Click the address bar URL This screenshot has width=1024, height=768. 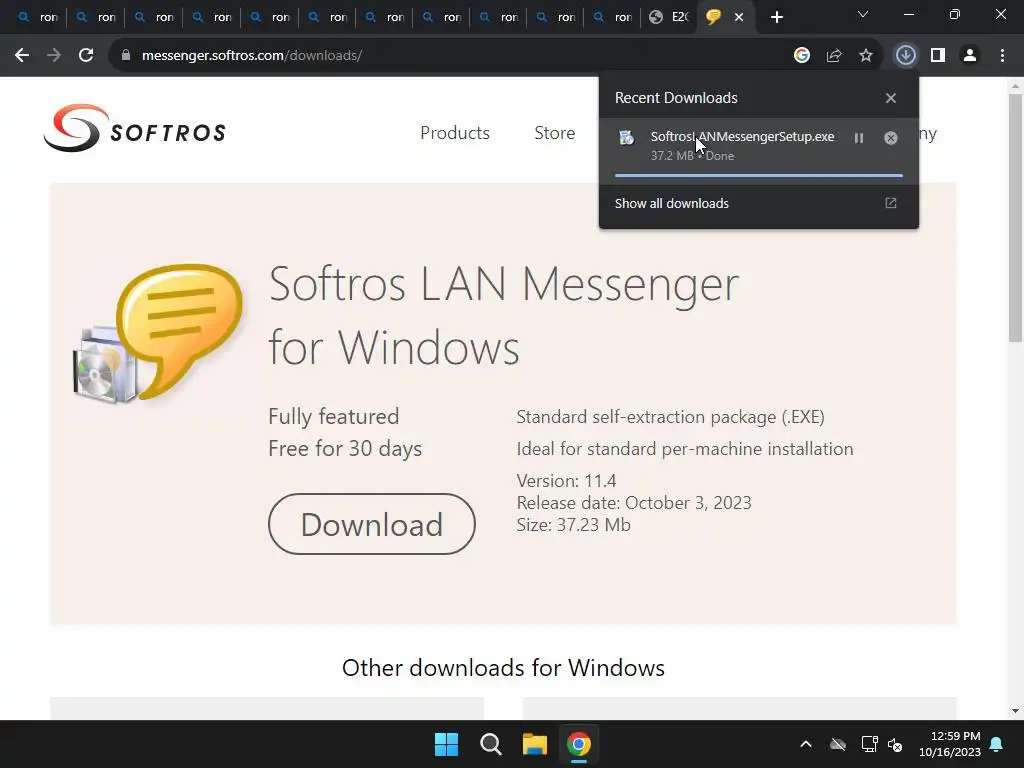252,56
